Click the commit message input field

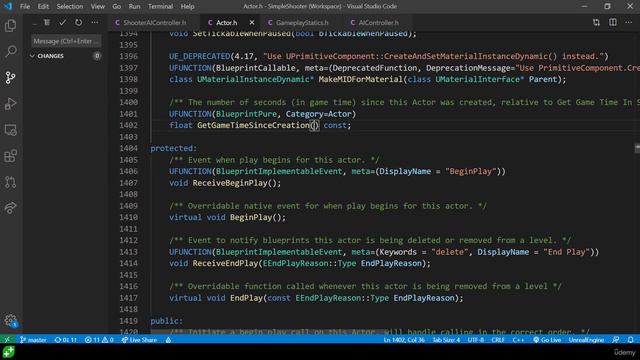point(66,41)
